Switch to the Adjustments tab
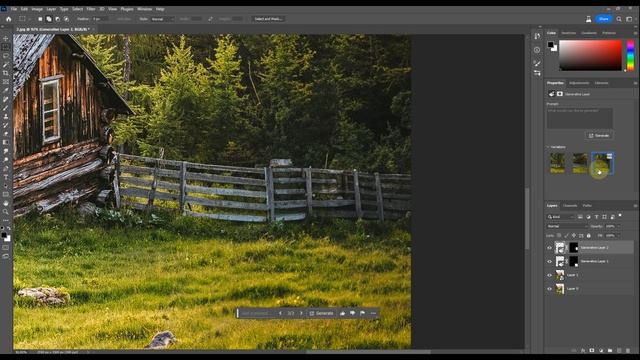The image size is (640, 360). (x=579, y=83)
